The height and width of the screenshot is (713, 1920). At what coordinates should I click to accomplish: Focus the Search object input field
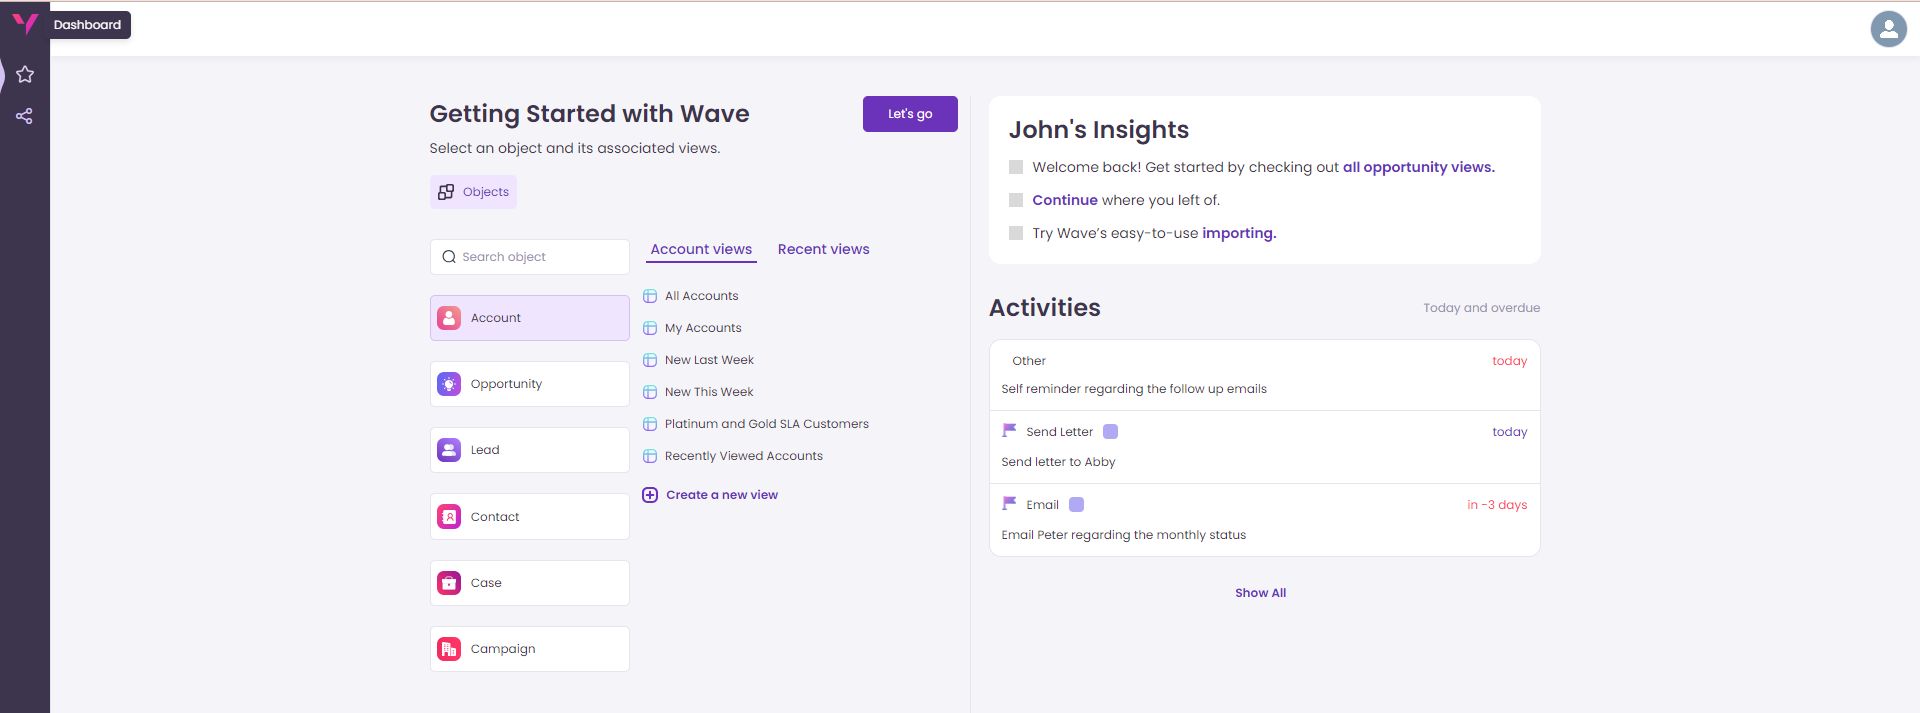pos(530,257)
